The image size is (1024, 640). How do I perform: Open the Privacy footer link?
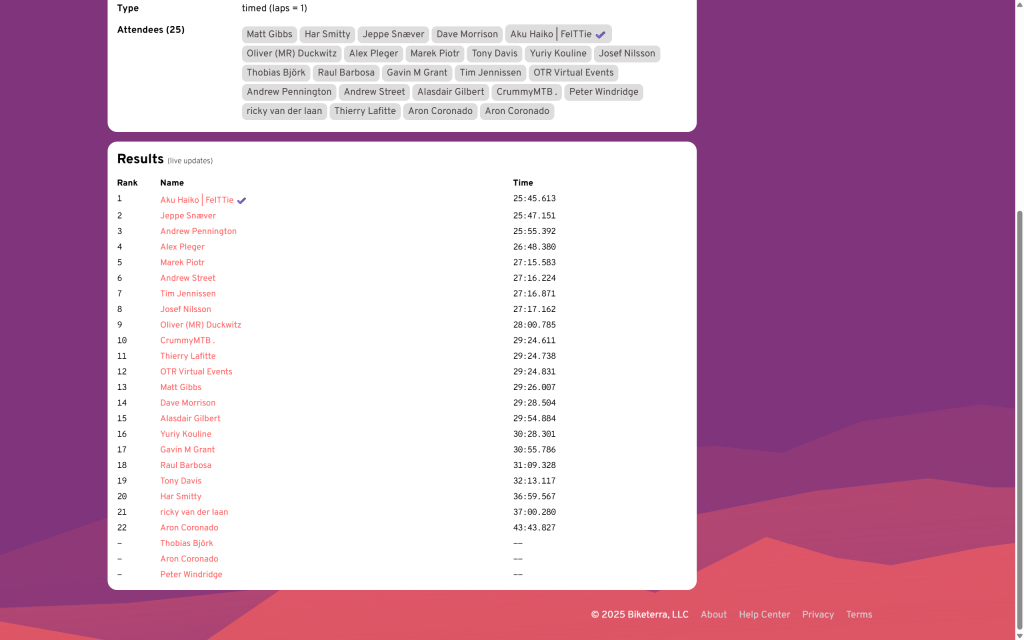817,615
